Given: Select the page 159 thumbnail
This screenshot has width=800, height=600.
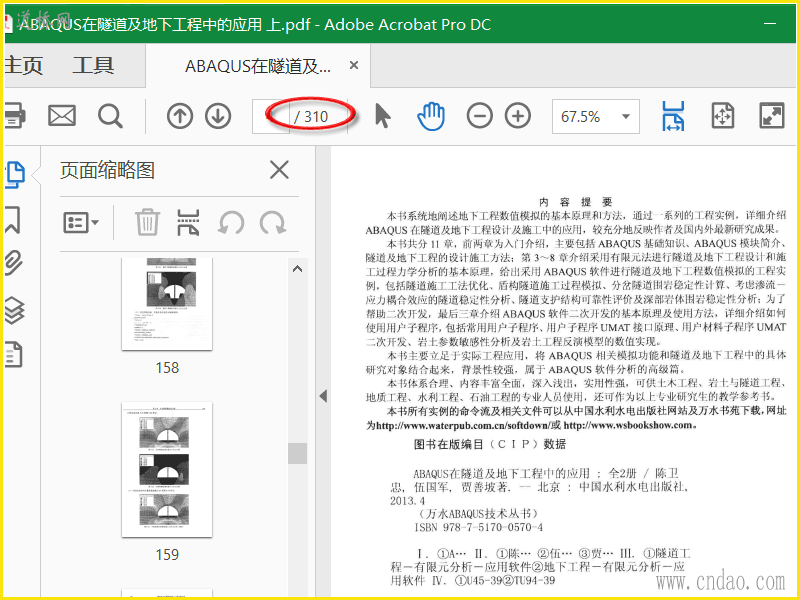Looking at the screenshot, I should 167,469.
